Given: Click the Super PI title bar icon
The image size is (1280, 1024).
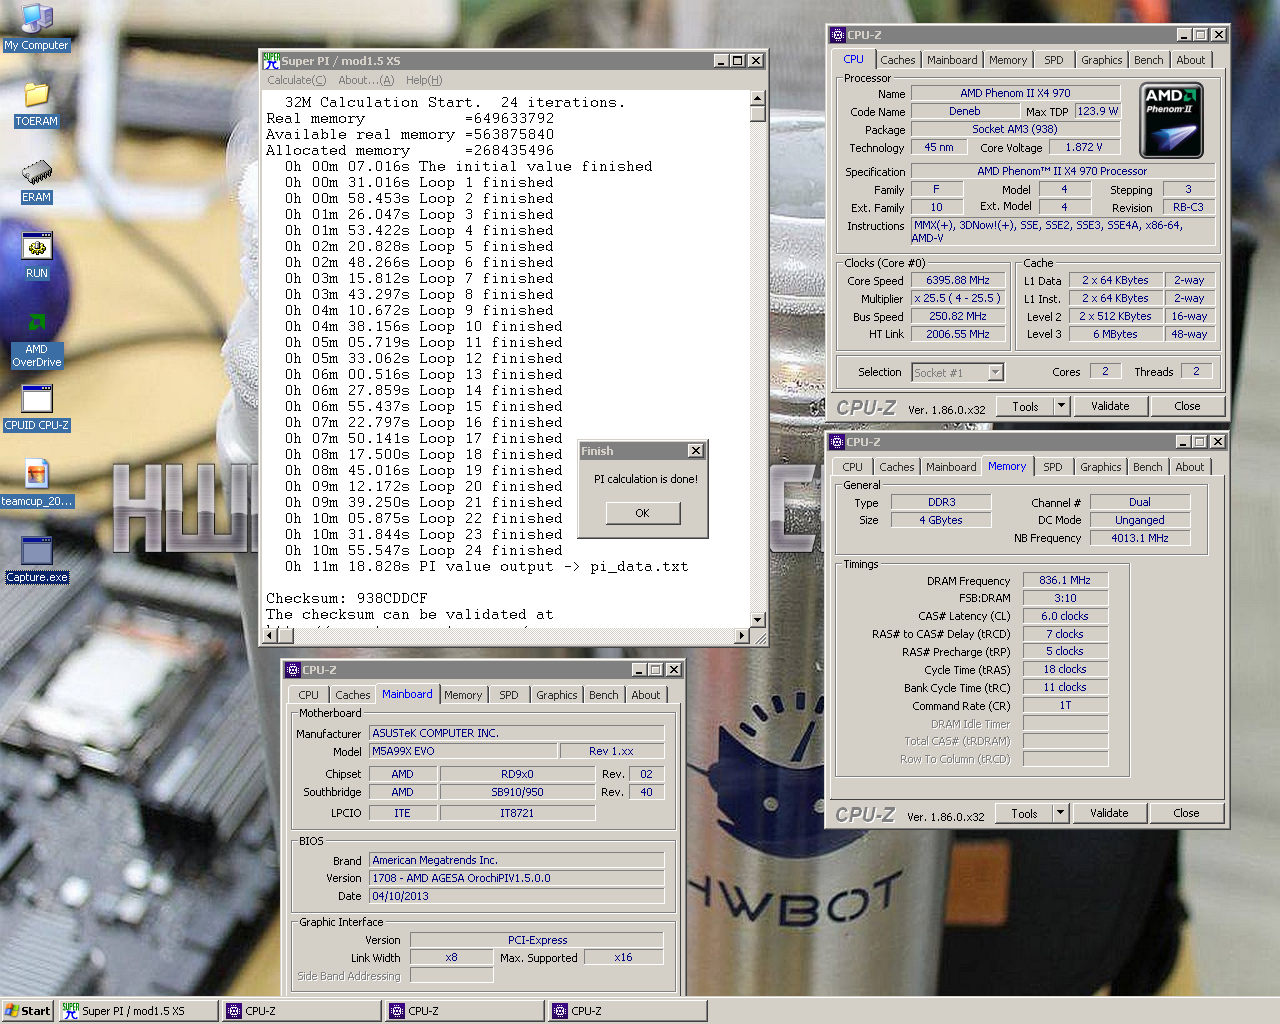Looking at the screenshot, I should coord(271,60).
